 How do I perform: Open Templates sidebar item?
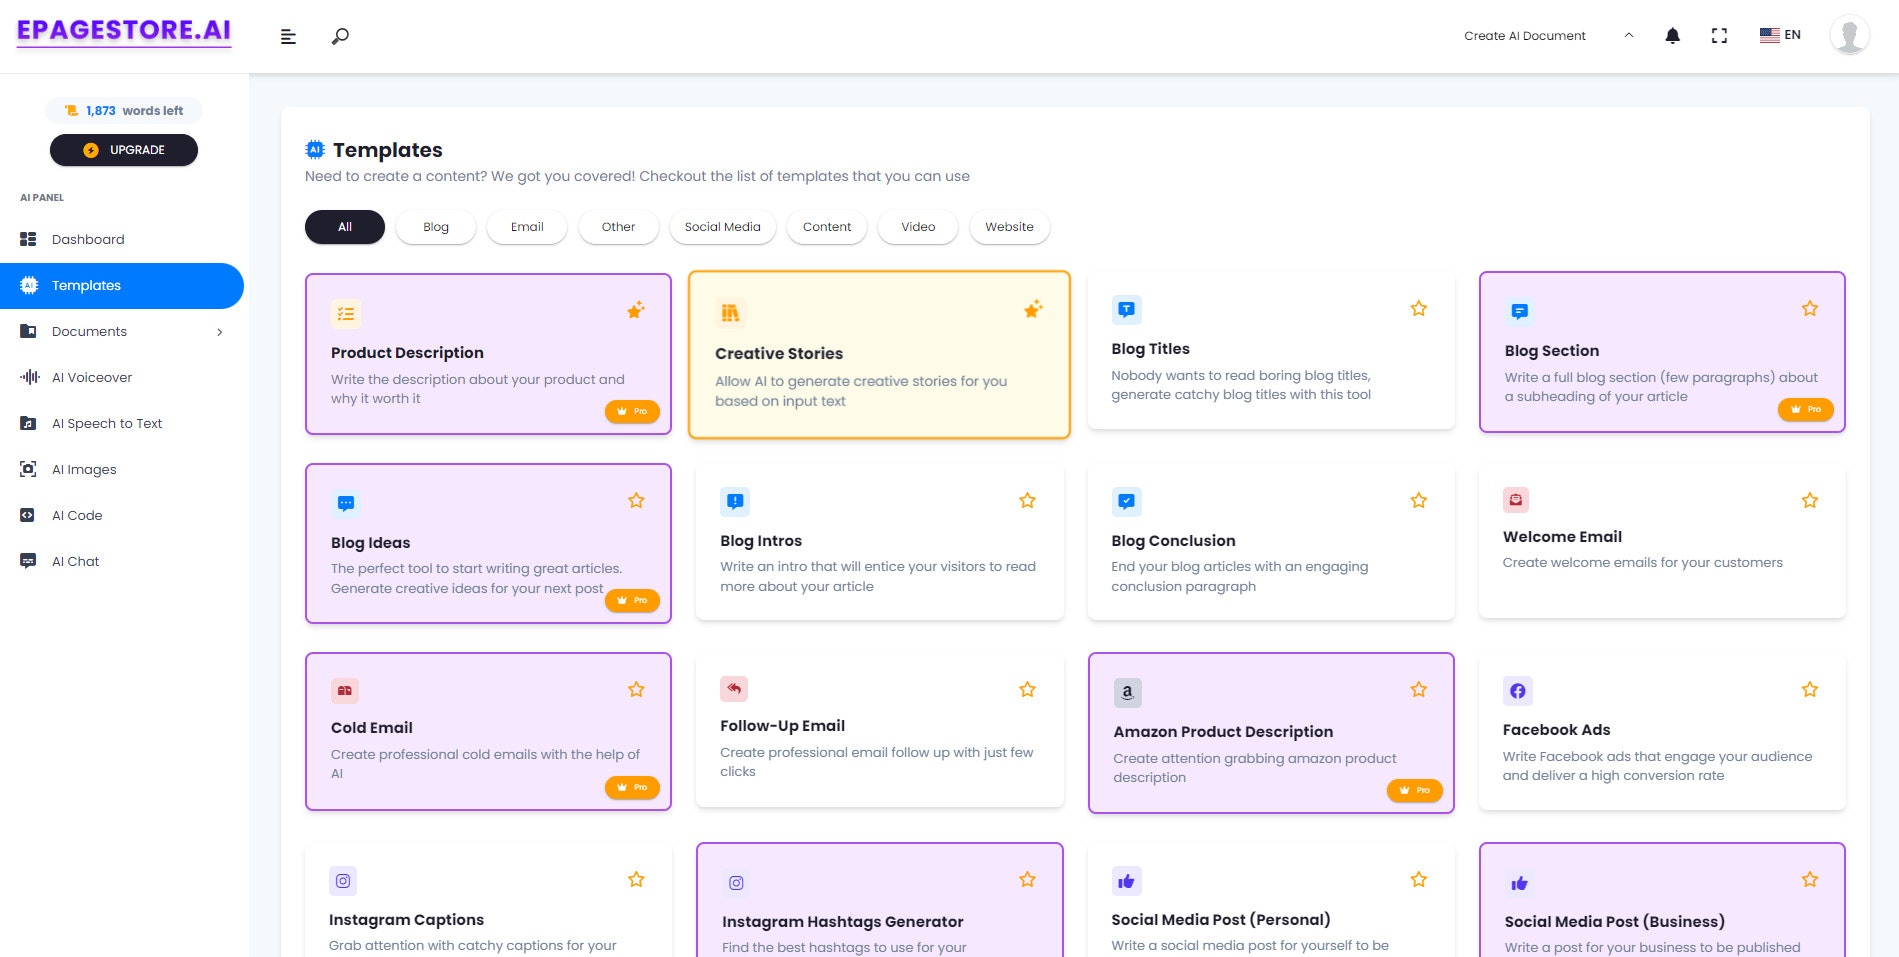tap(122, 286)
